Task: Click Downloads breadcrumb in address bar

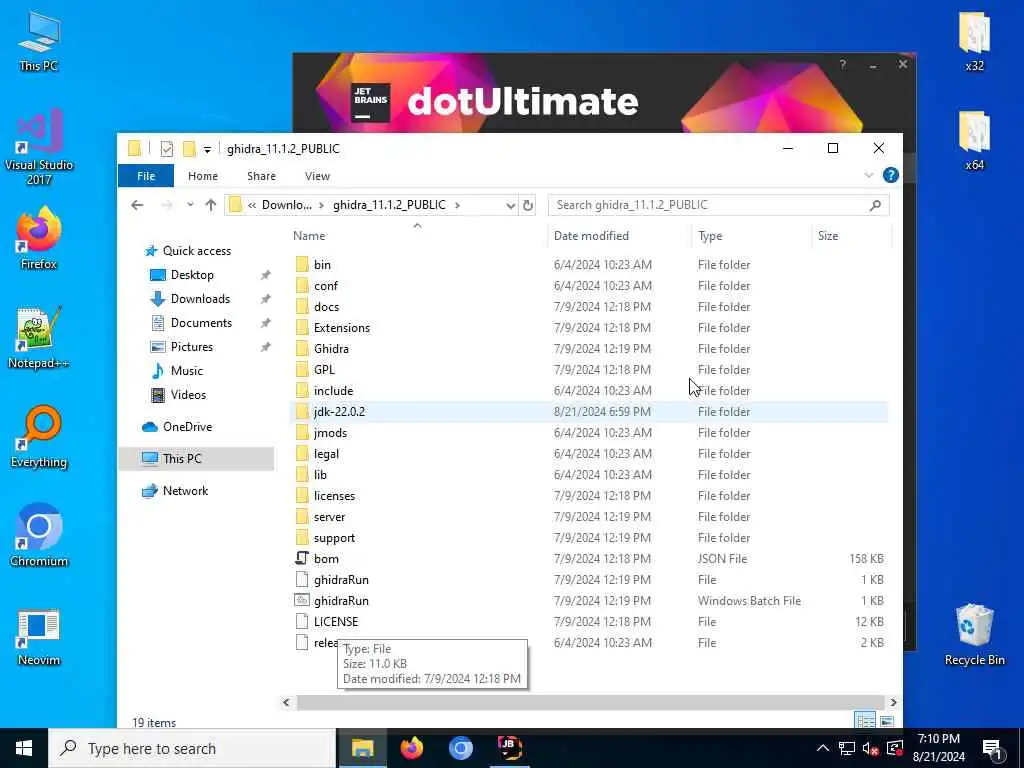Action: (x=287, y=205)
